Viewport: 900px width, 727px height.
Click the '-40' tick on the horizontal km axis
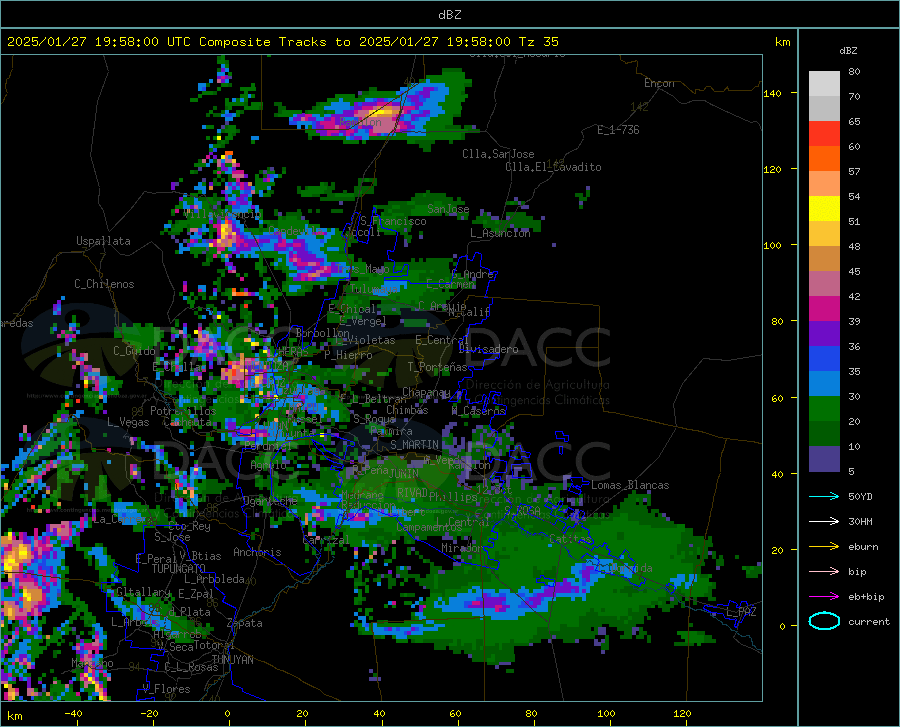tap(72, 714)
